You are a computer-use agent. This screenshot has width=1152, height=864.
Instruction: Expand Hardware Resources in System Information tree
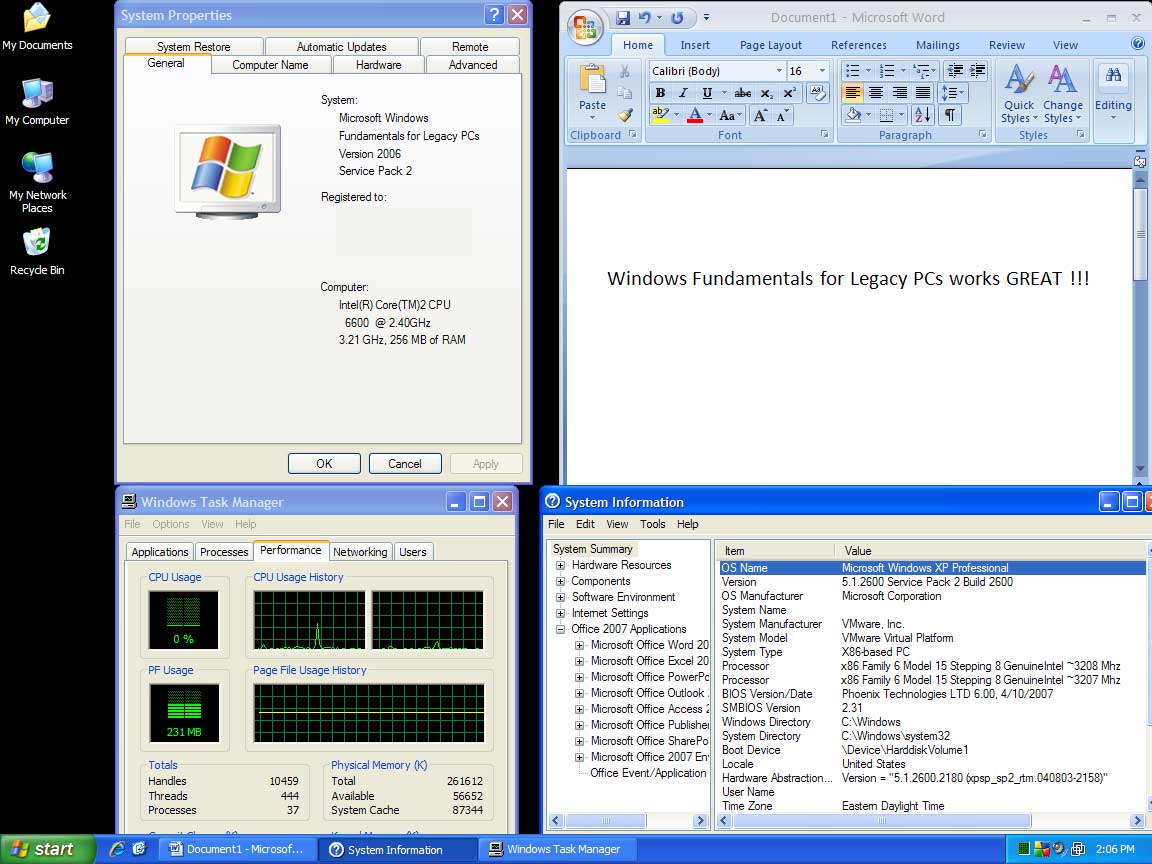(x=561, y=565)
